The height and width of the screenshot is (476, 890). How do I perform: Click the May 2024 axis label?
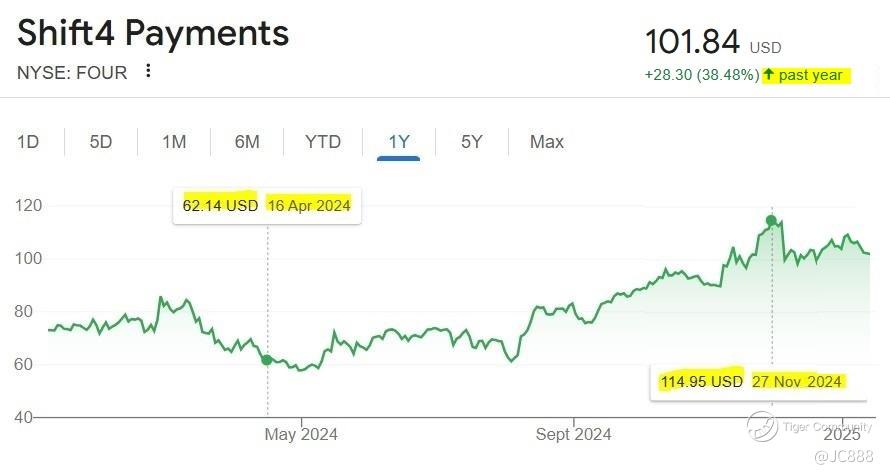pyautogui.click(x=301, y=435)
